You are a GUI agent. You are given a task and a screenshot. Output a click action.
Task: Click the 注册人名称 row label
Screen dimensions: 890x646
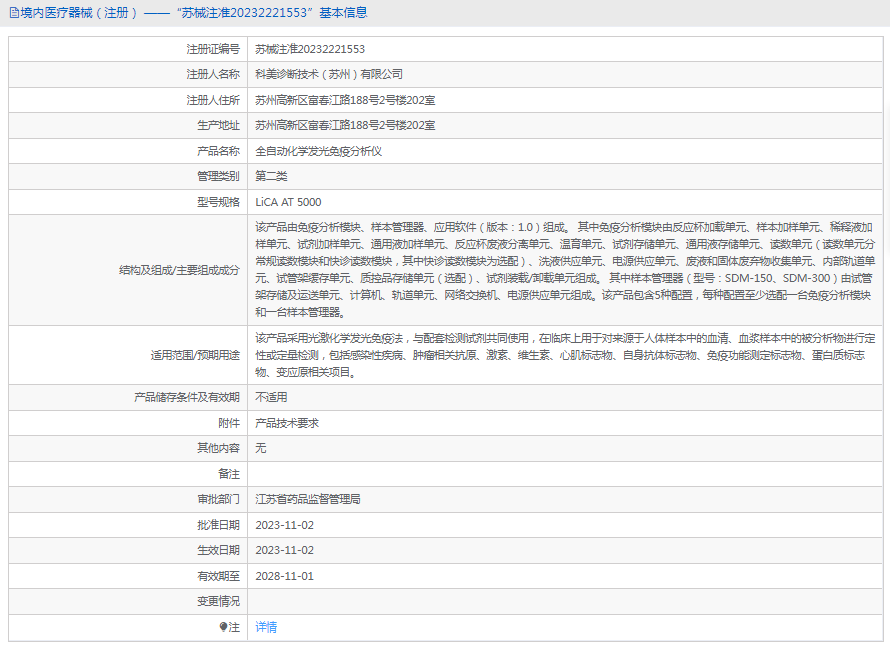point(213,74)
